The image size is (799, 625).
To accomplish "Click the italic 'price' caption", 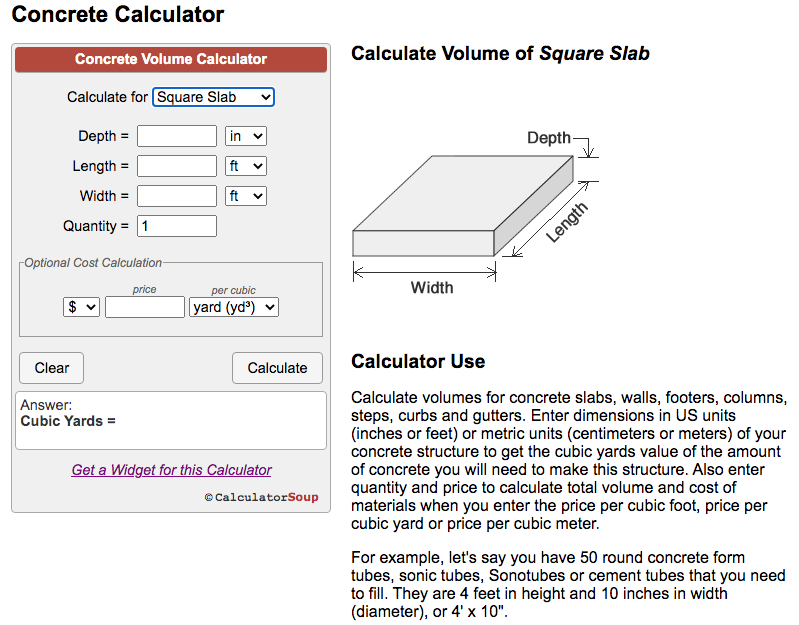I will [144, 289].
